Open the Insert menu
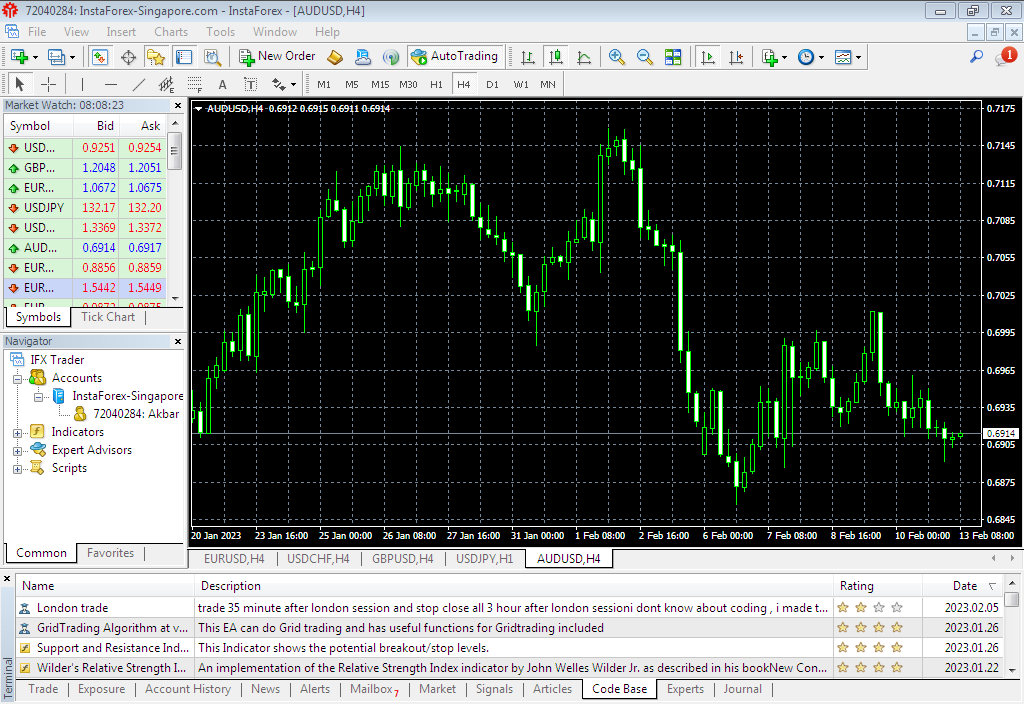1024x704 pixels. 121,32
